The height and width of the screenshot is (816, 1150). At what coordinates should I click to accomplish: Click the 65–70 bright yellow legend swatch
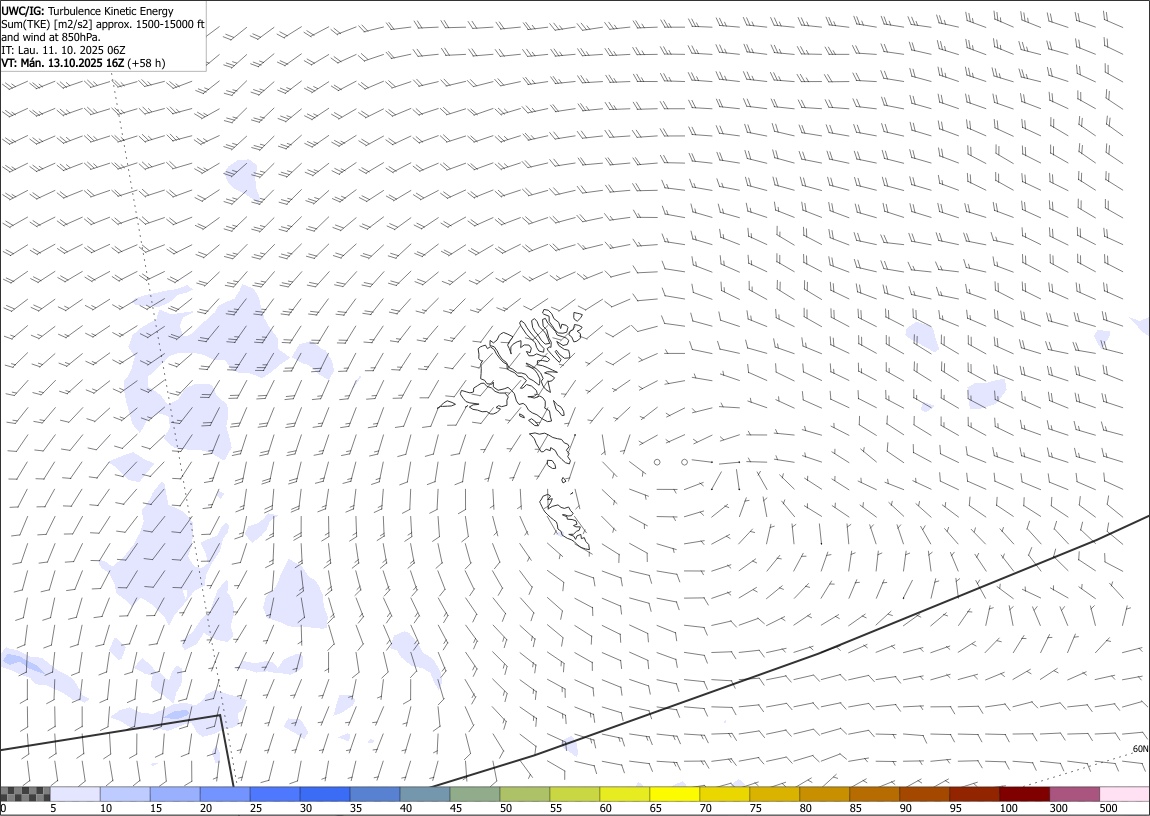click(675, 794)
